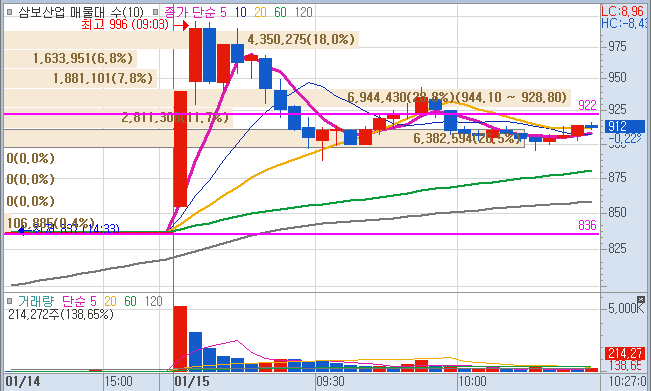Click the 10:00 time axis label
The image size is (651, 391).
(472, 381)
